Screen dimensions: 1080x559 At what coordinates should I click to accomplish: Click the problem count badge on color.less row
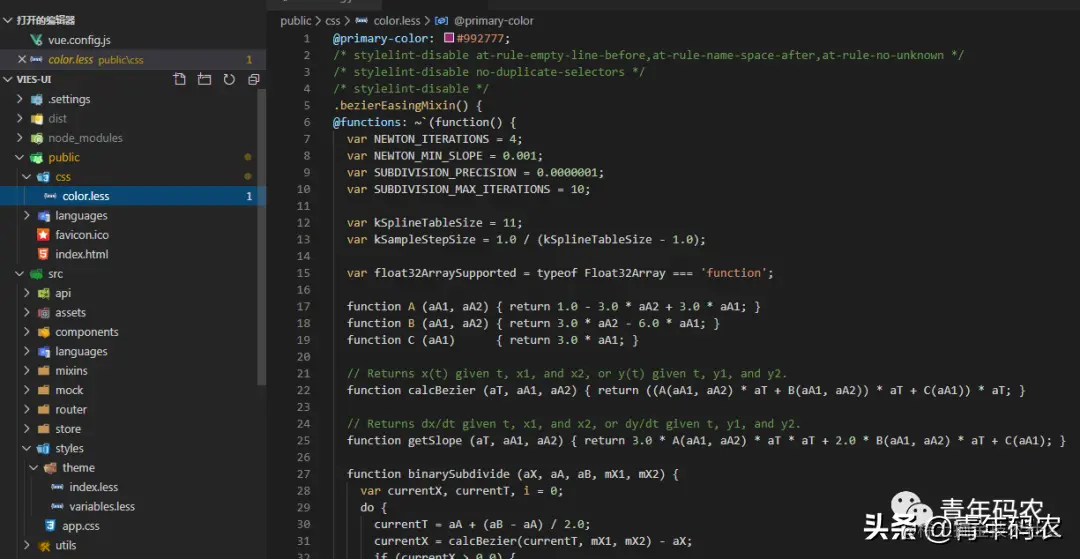[249, 196]
